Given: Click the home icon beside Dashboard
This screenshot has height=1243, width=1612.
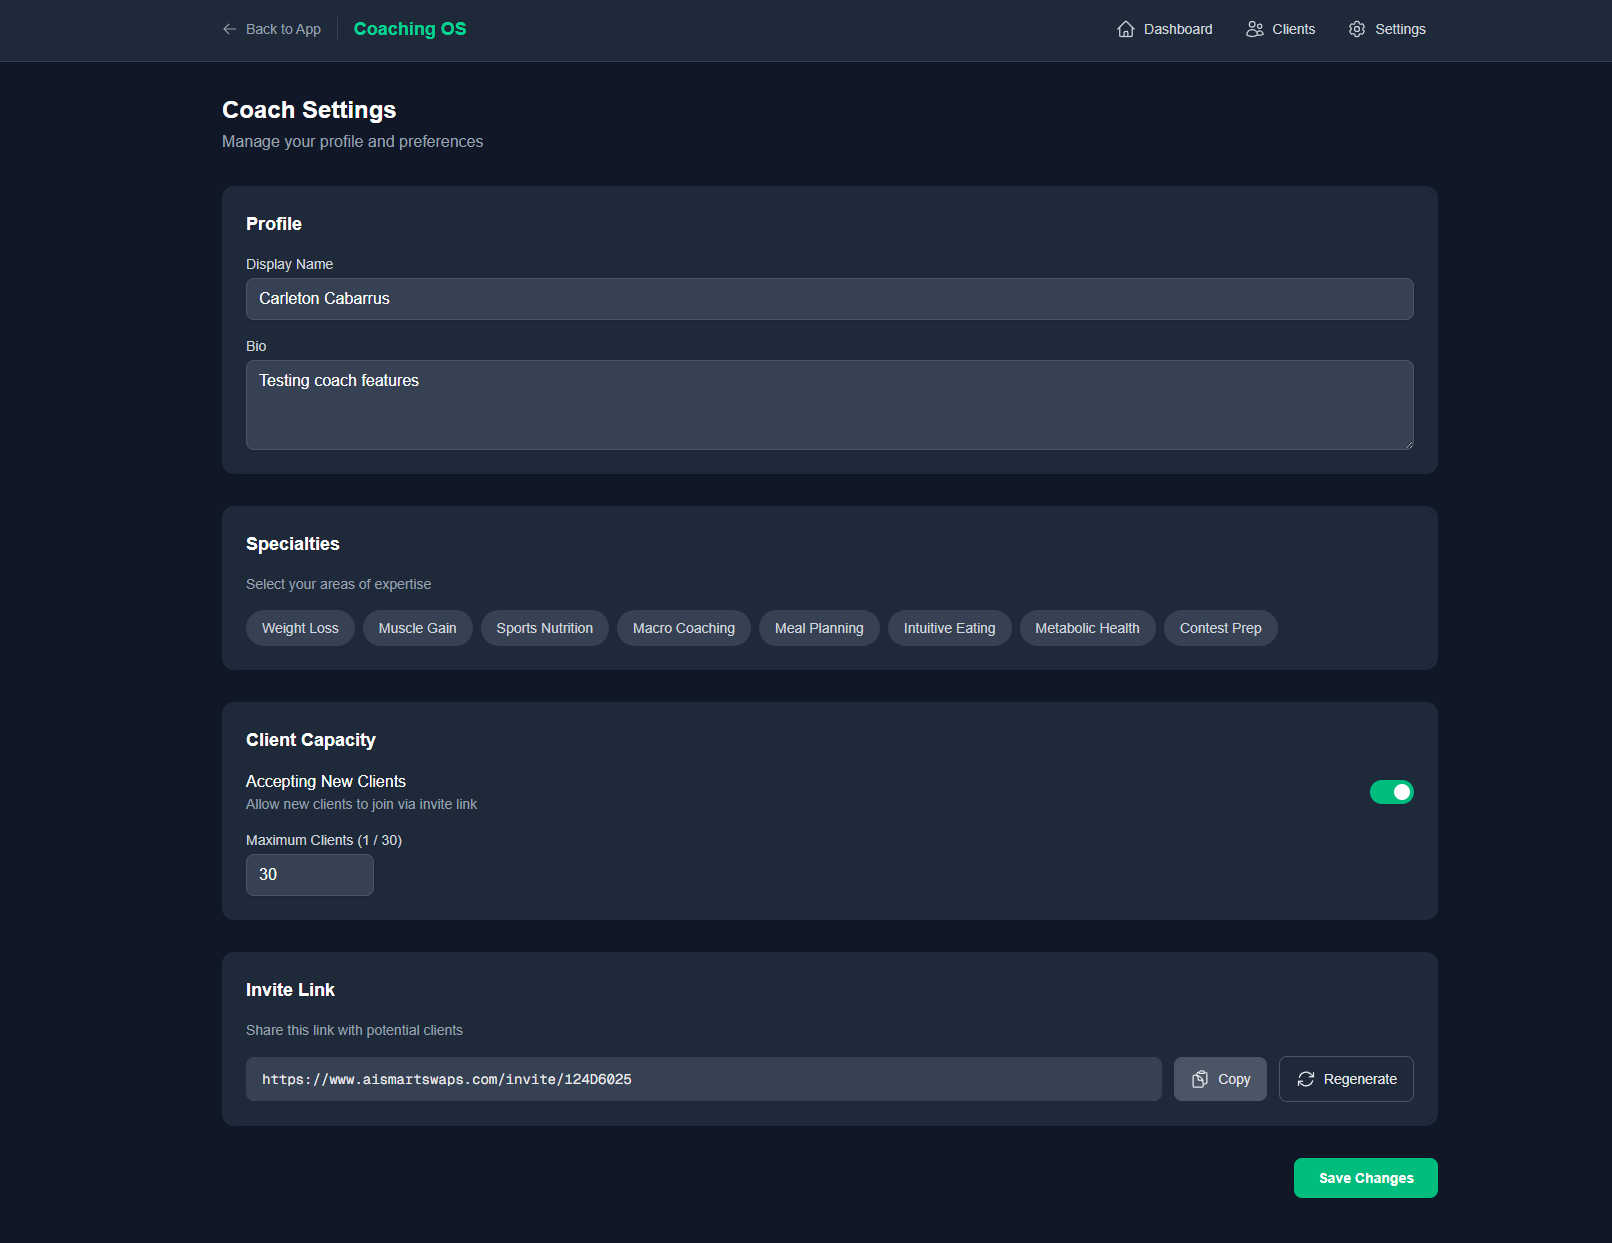Looking at the screenshot, I should point(1126,29).
